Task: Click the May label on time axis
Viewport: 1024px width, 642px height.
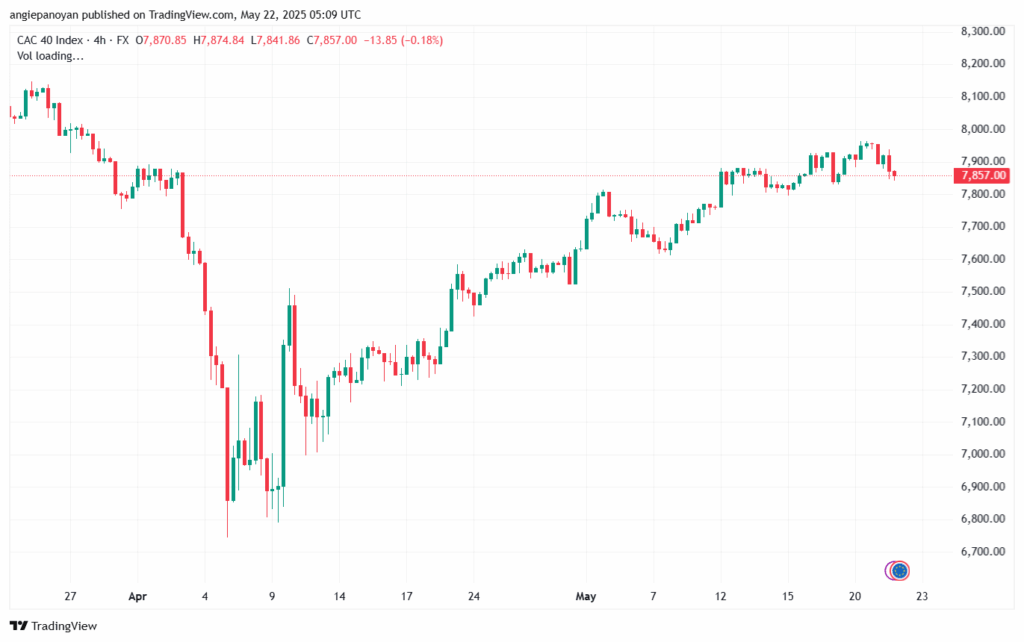Action: pos(586,596)
